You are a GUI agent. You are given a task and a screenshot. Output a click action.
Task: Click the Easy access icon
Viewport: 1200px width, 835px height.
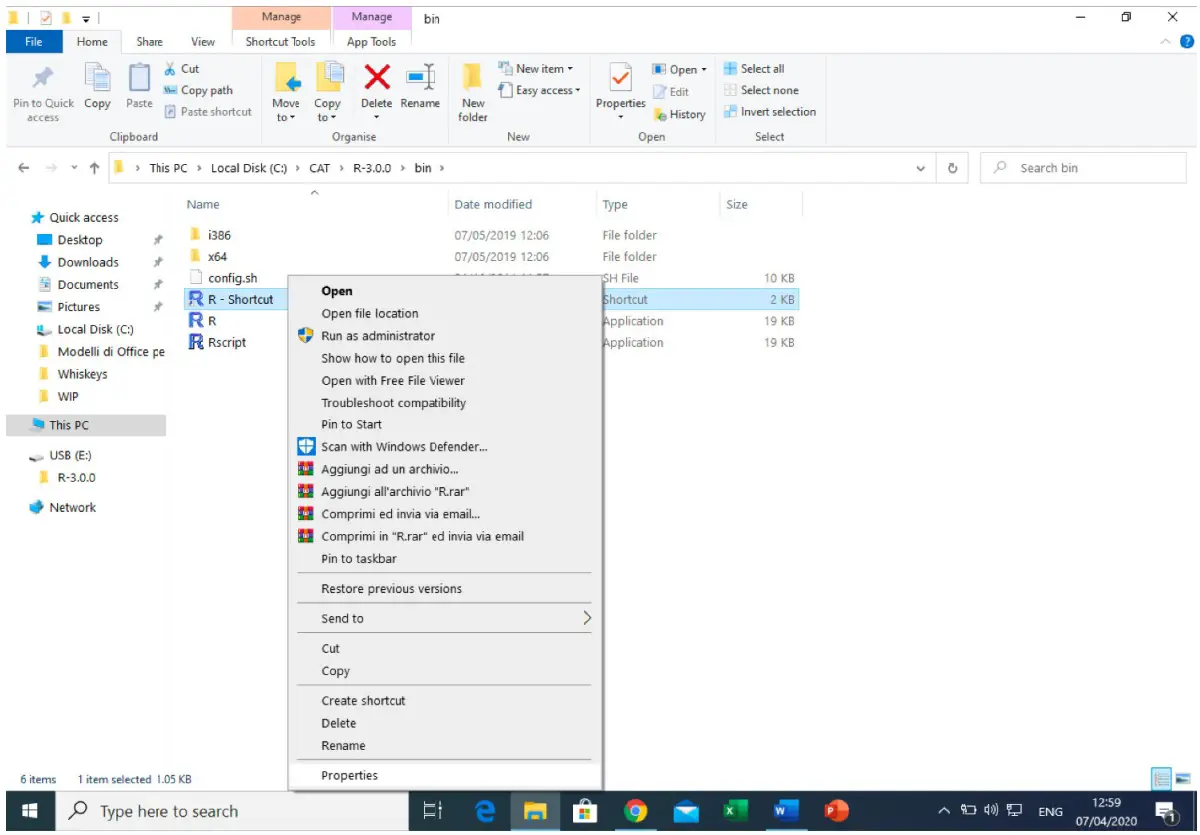538,90
